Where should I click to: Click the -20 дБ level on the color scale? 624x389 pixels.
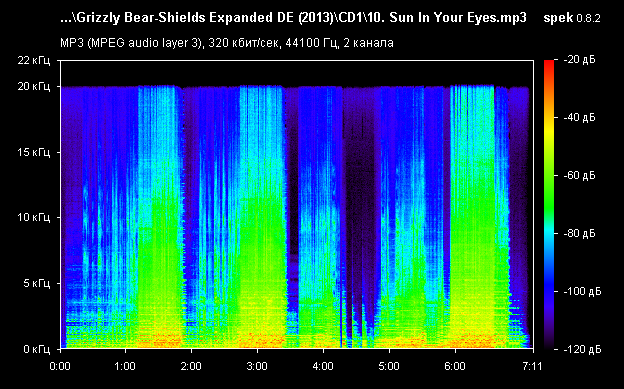579,60
